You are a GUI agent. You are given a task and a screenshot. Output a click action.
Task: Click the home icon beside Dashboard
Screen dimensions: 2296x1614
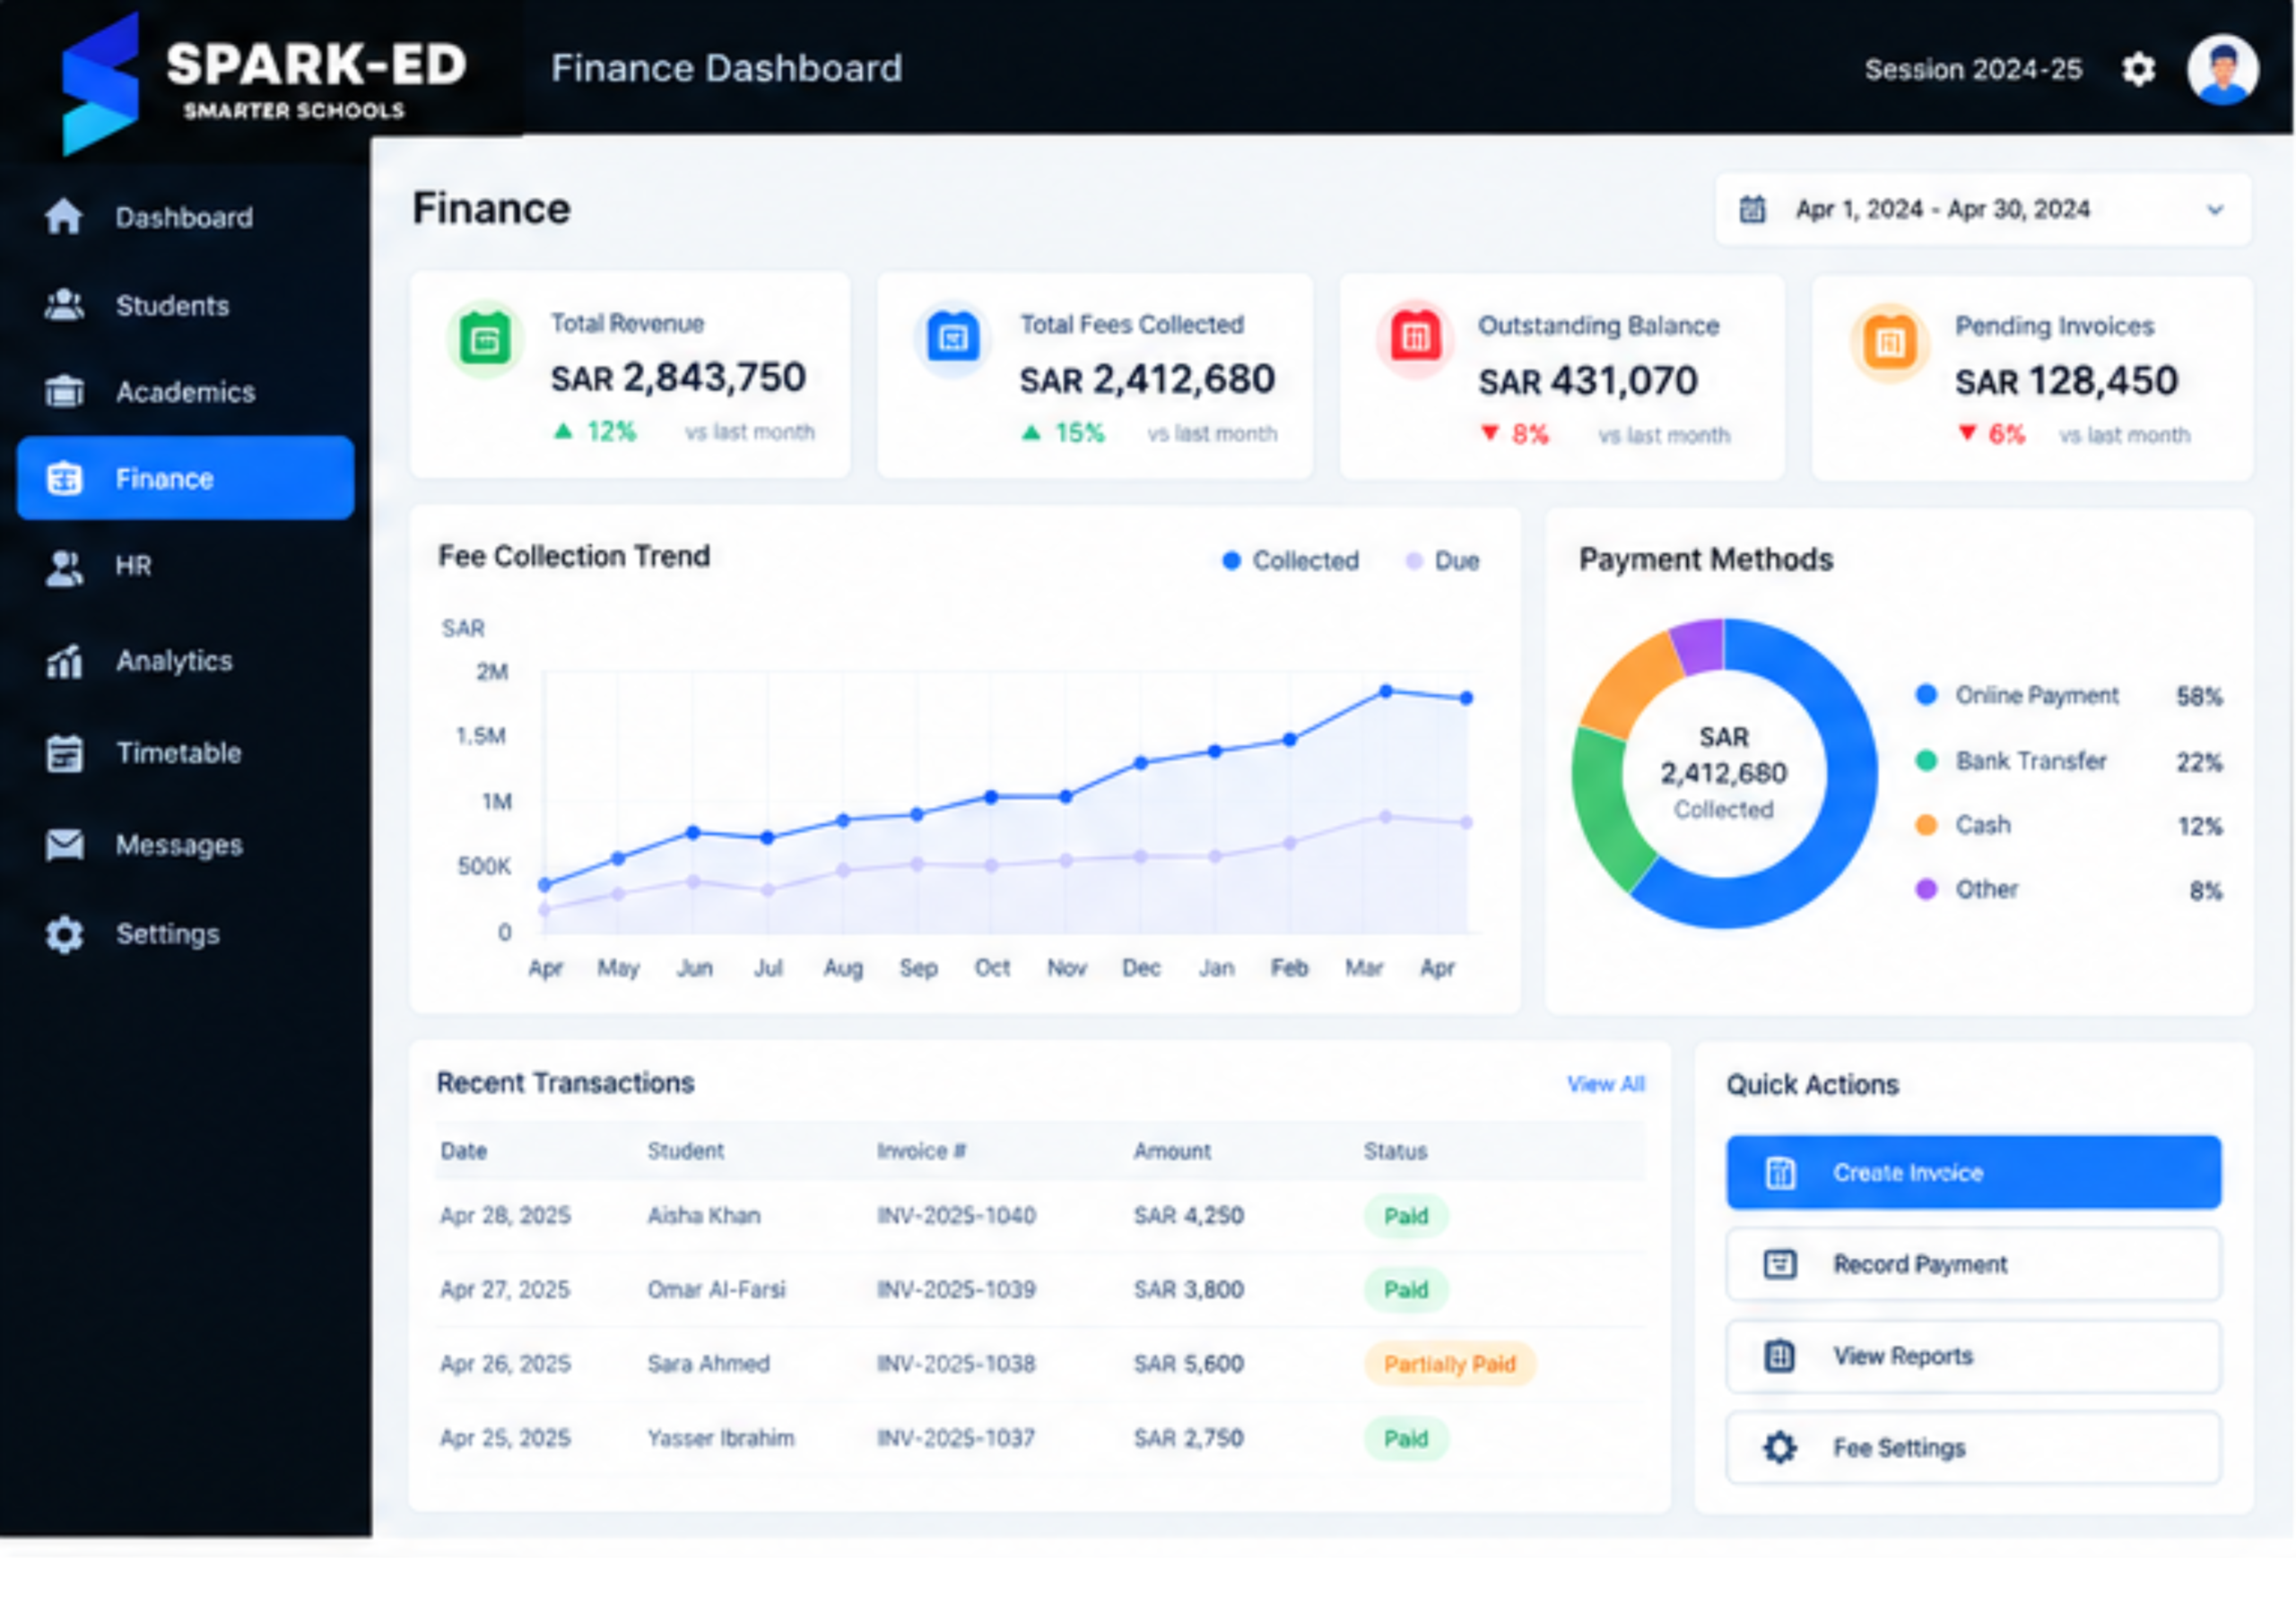pyautogui.click(x=64, y=216)
